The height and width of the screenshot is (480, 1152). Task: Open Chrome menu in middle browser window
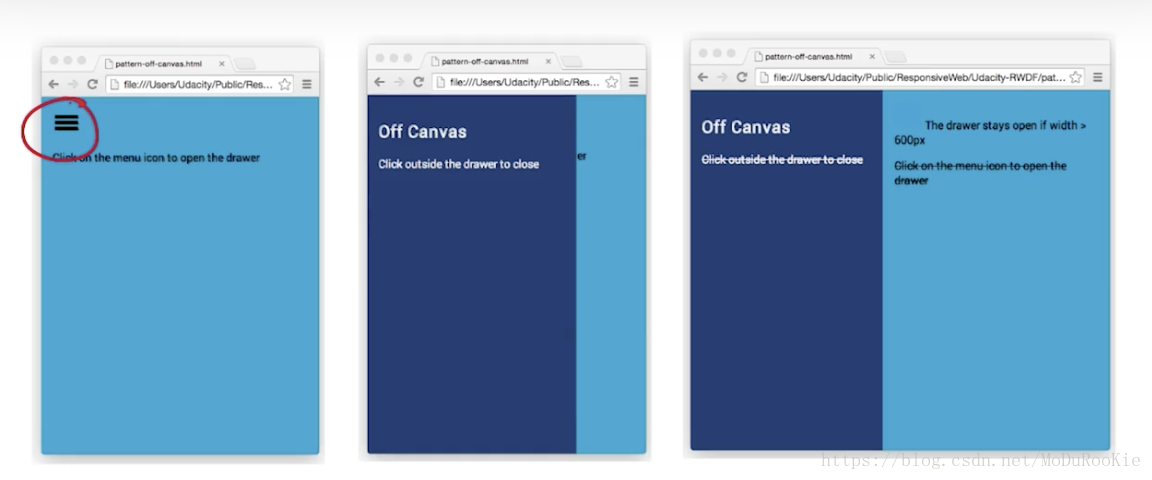[x=633, y=82]
